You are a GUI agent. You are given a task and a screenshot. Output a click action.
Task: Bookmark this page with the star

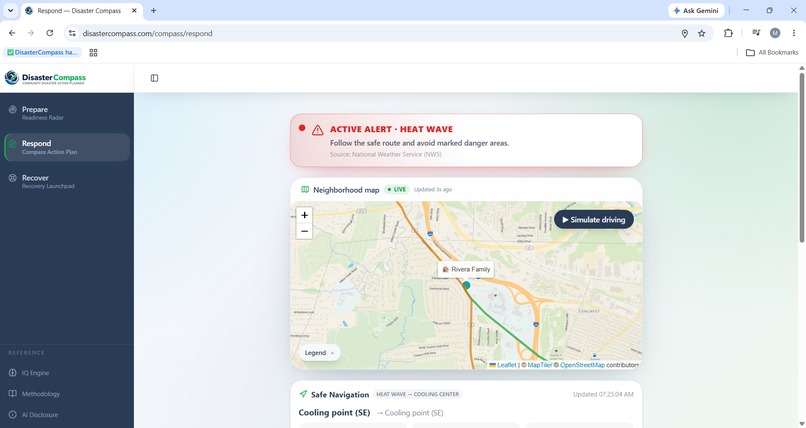point(702,33)
